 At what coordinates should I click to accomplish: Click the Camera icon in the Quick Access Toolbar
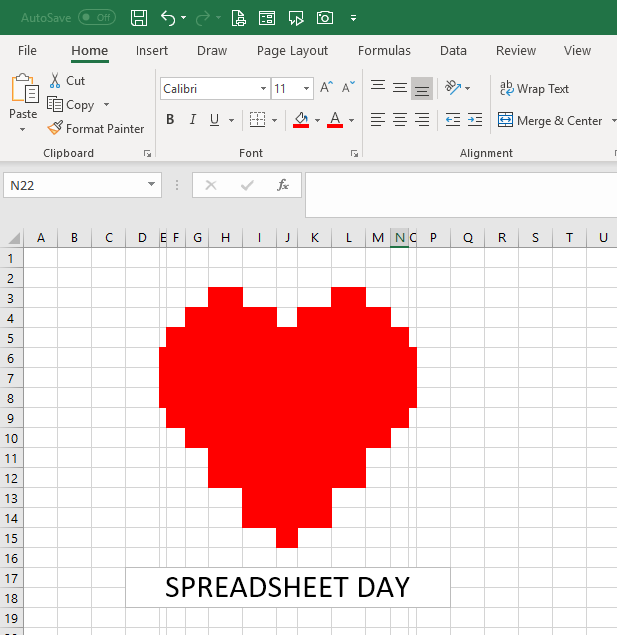click(x=325, y=18)
